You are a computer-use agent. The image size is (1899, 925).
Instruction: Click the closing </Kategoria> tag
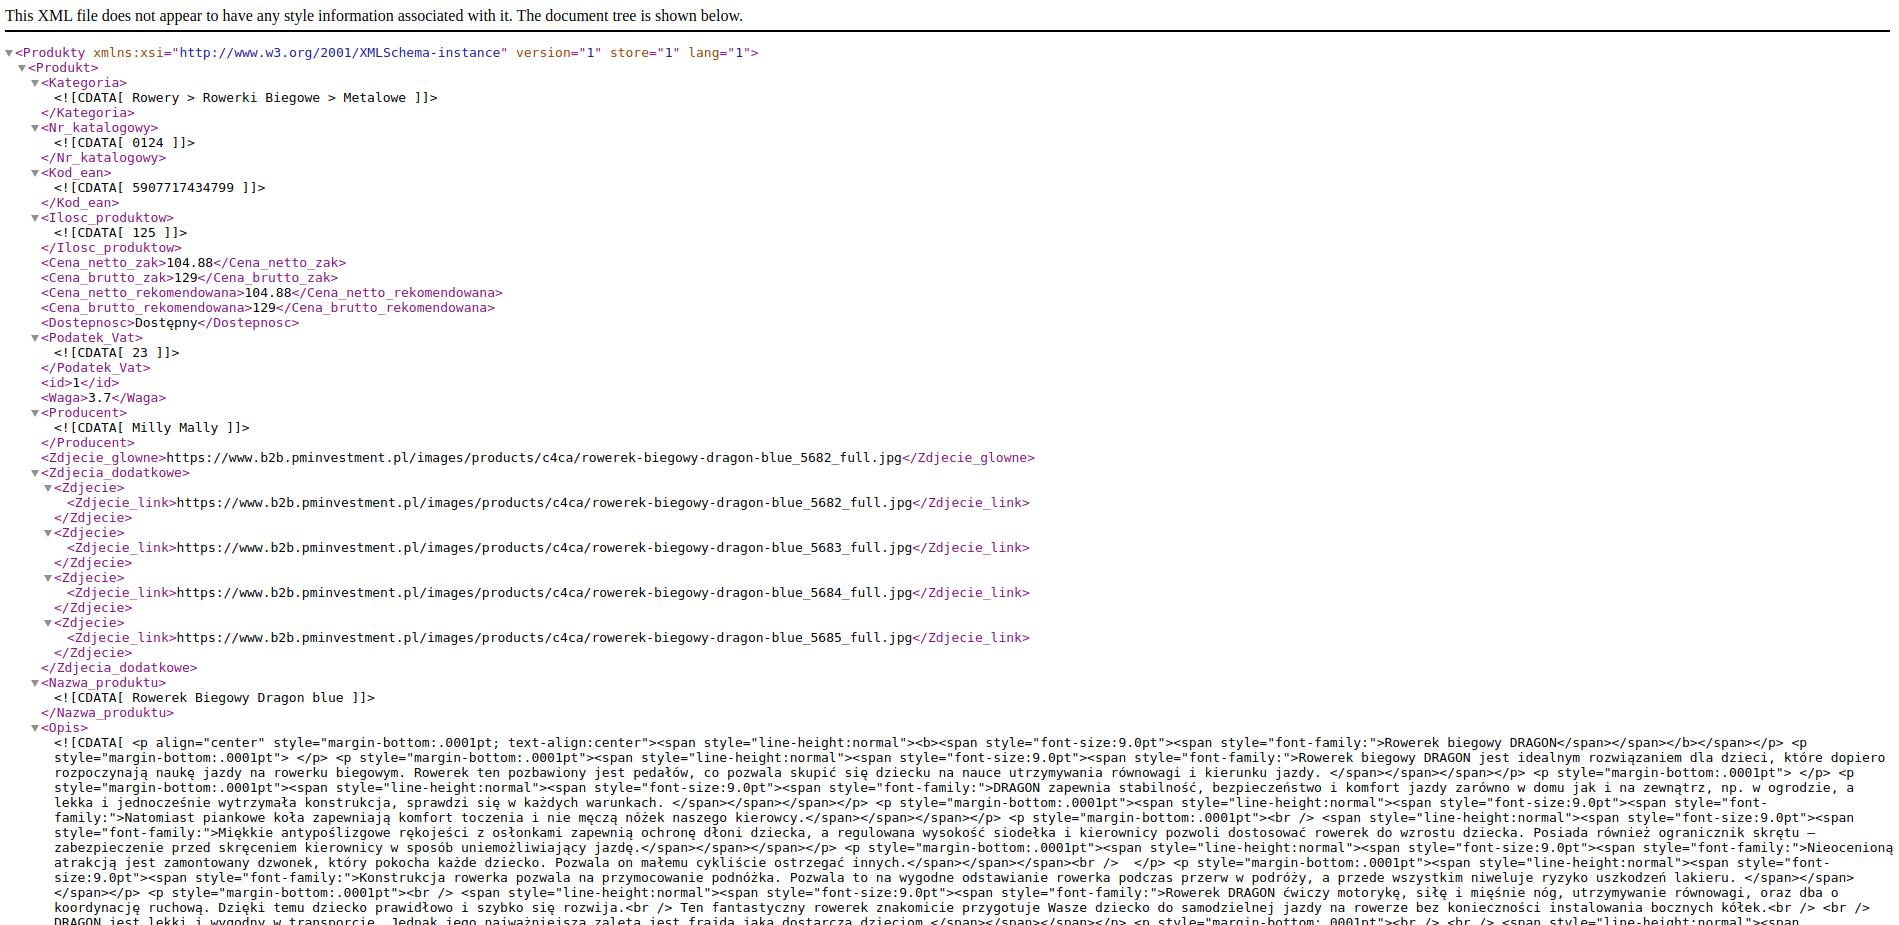pyautogui.click(x=88, y=113)
